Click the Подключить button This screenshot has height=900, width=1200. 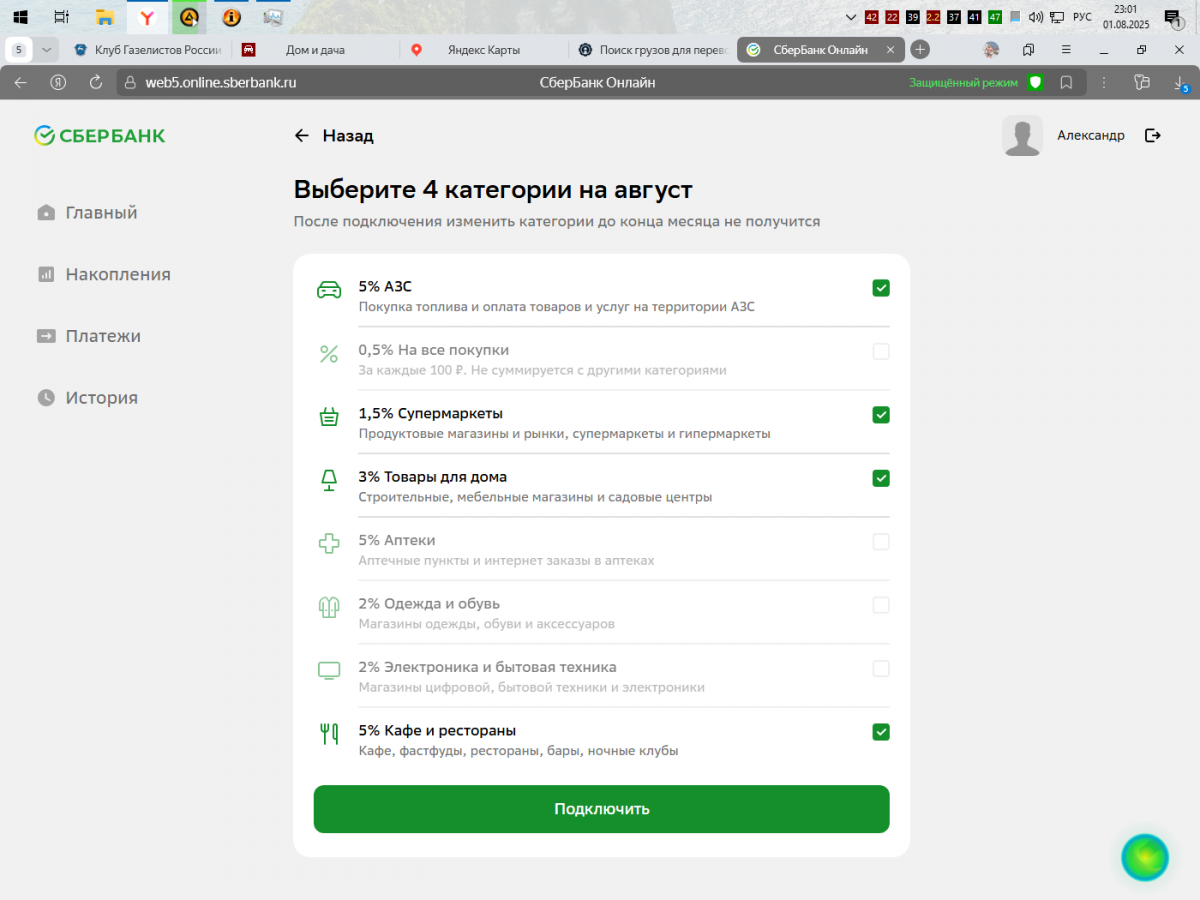601,809
